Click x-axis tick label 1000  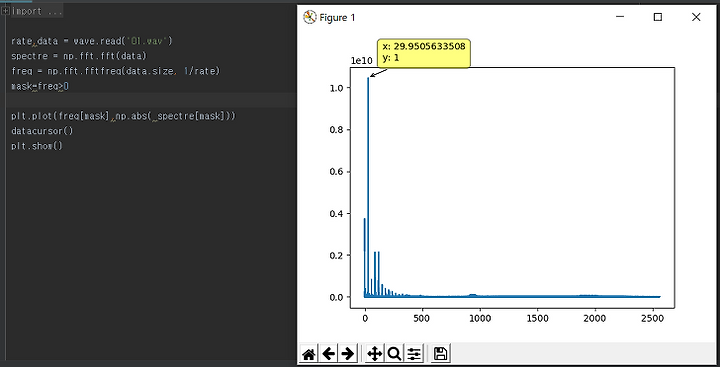click(480, 318)
